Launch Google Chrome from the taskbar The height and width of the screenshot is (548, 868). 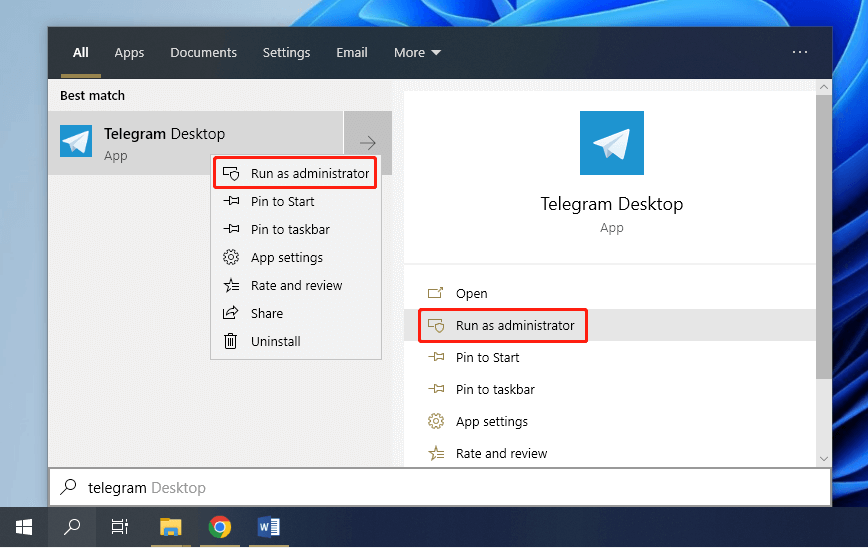220,527
